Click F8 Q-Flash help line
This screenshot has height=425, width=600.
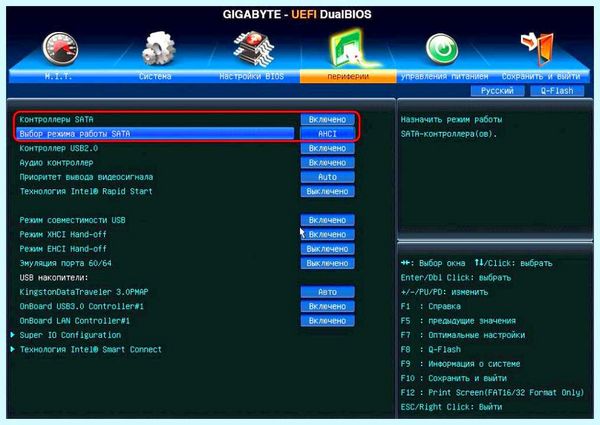(x=430, y=350)
